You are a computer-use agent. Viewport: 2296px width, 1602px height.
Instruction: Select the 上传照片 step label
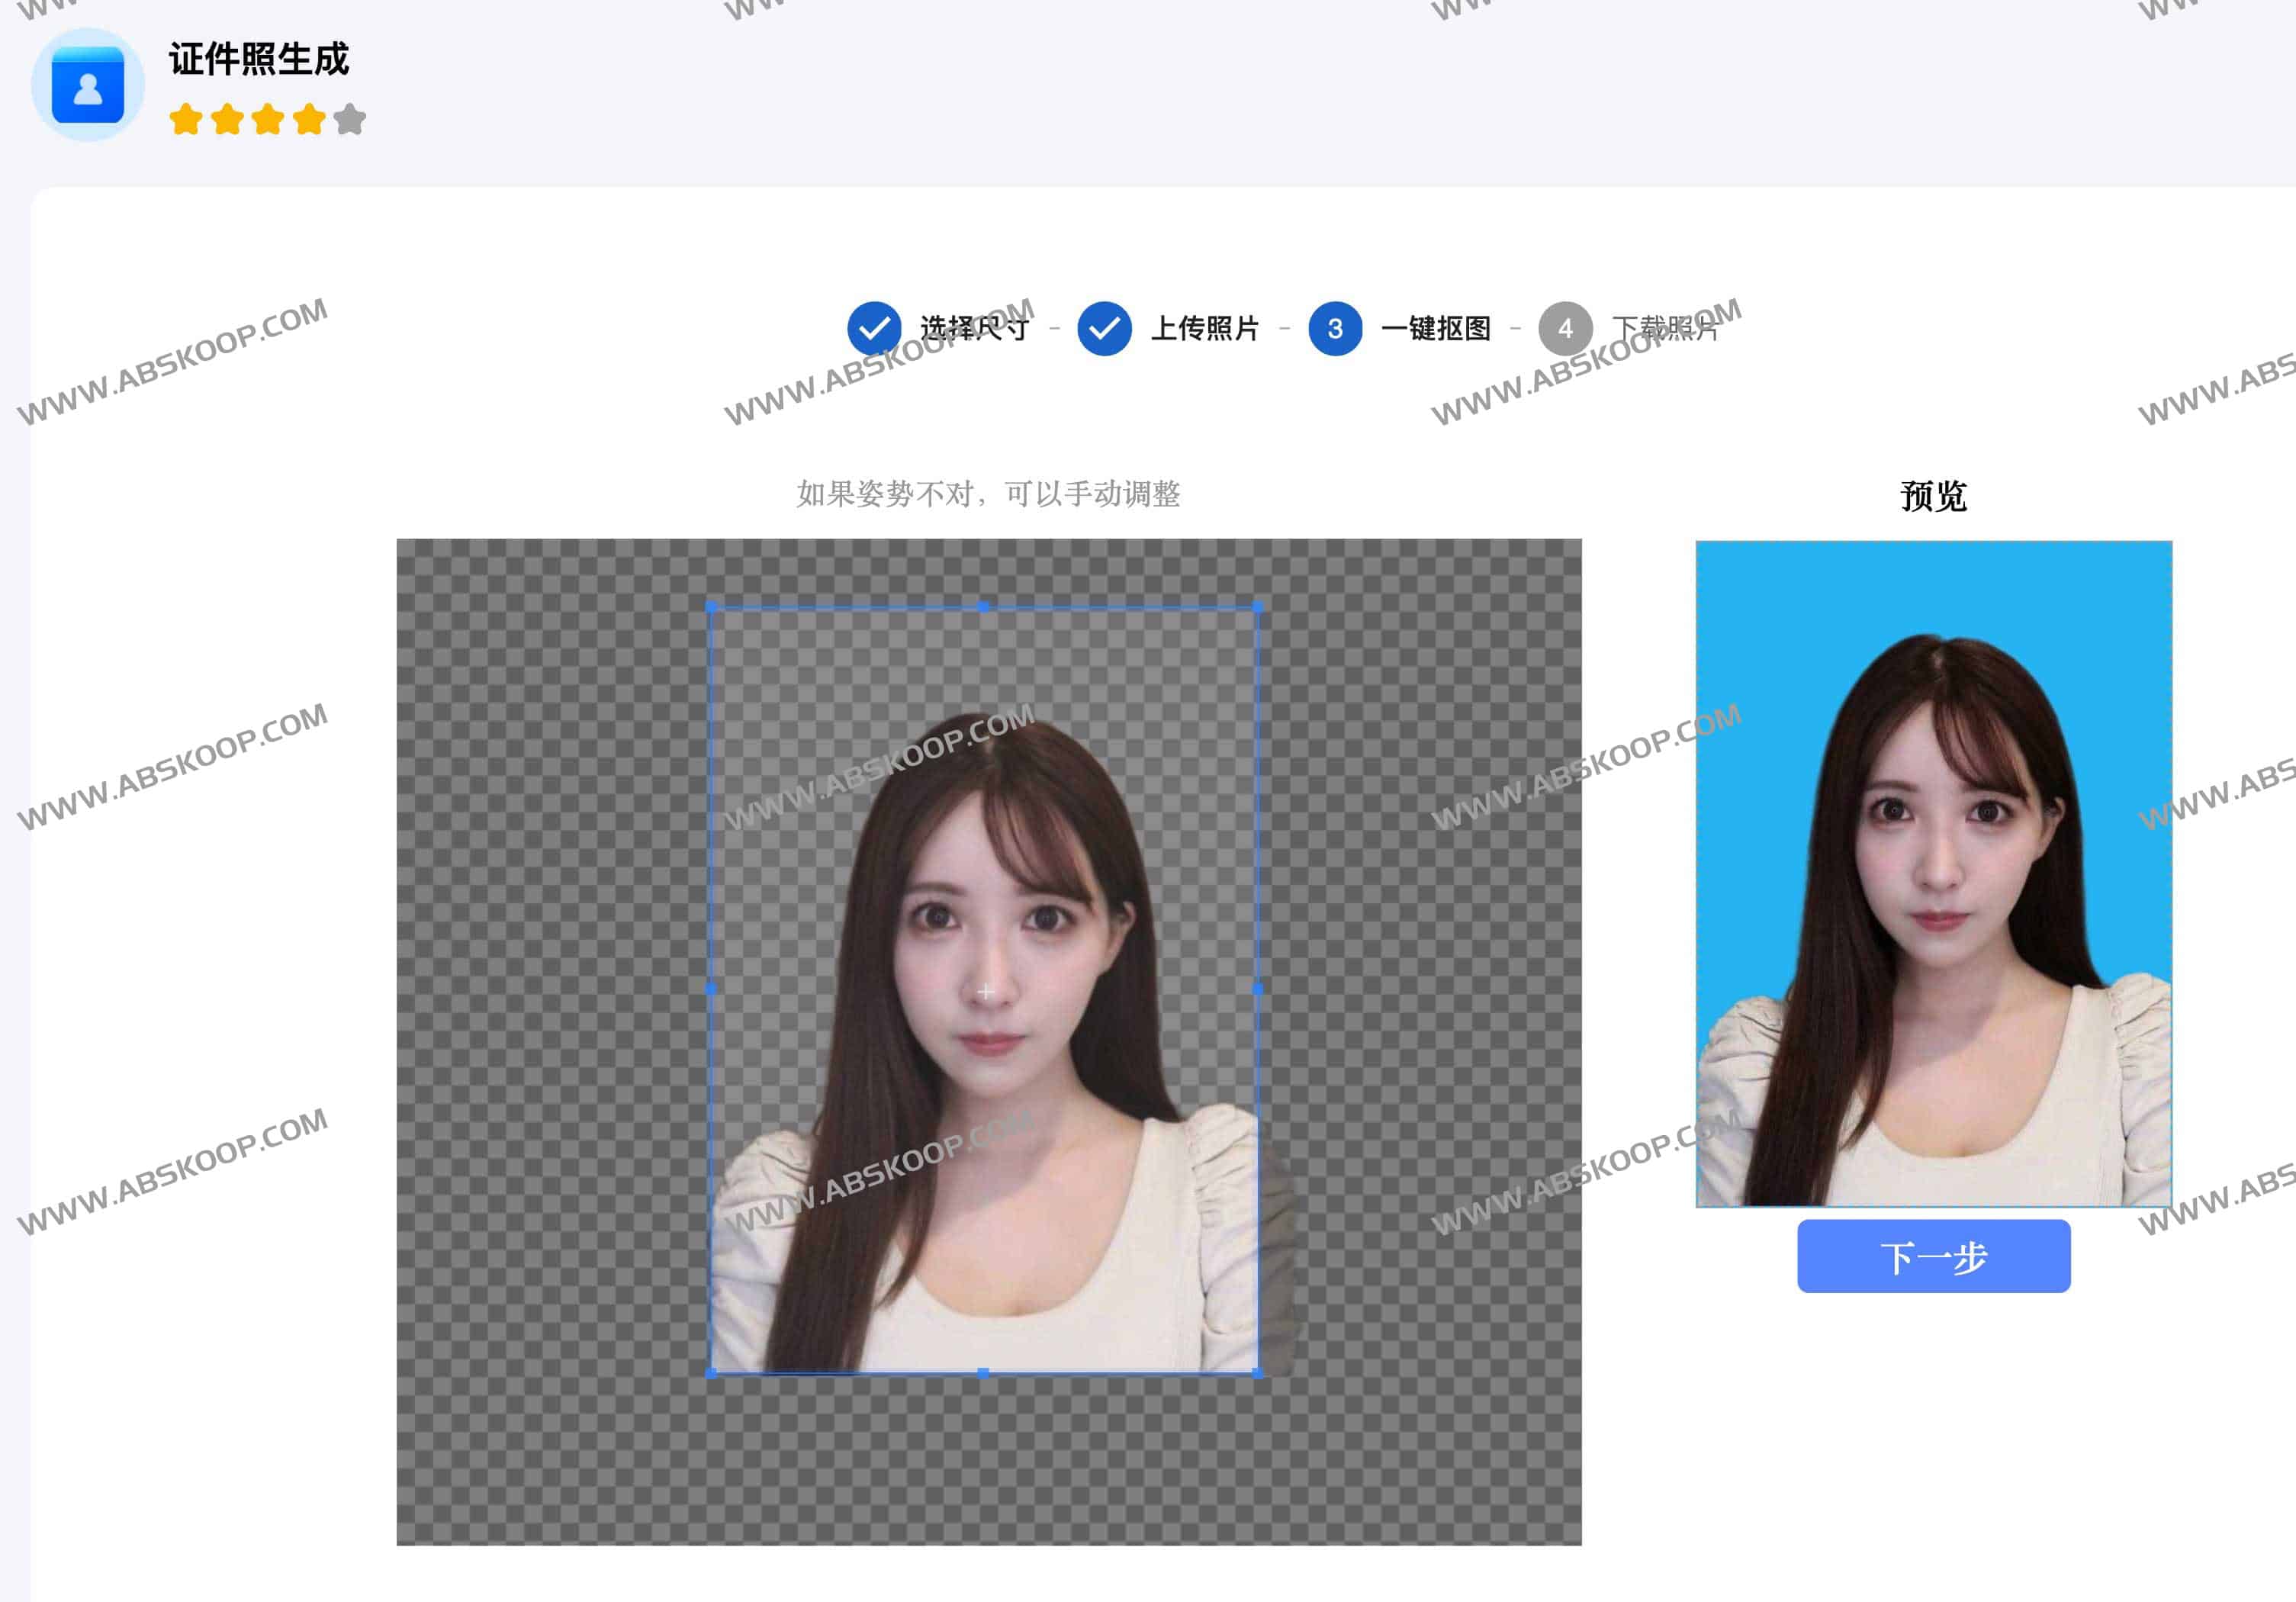pyautogui.click(x=1205, y=328)
